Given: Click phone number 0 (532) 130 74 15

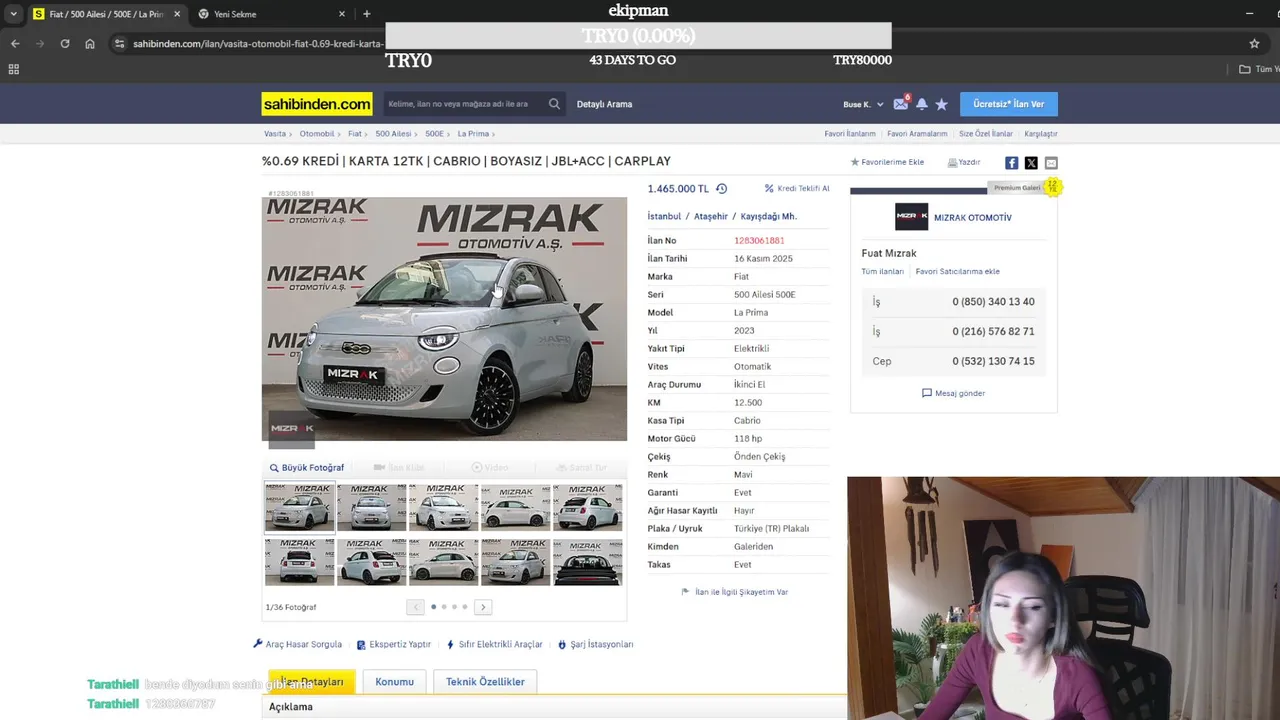Looking at the screenshot, I should (x=993, y=362).
